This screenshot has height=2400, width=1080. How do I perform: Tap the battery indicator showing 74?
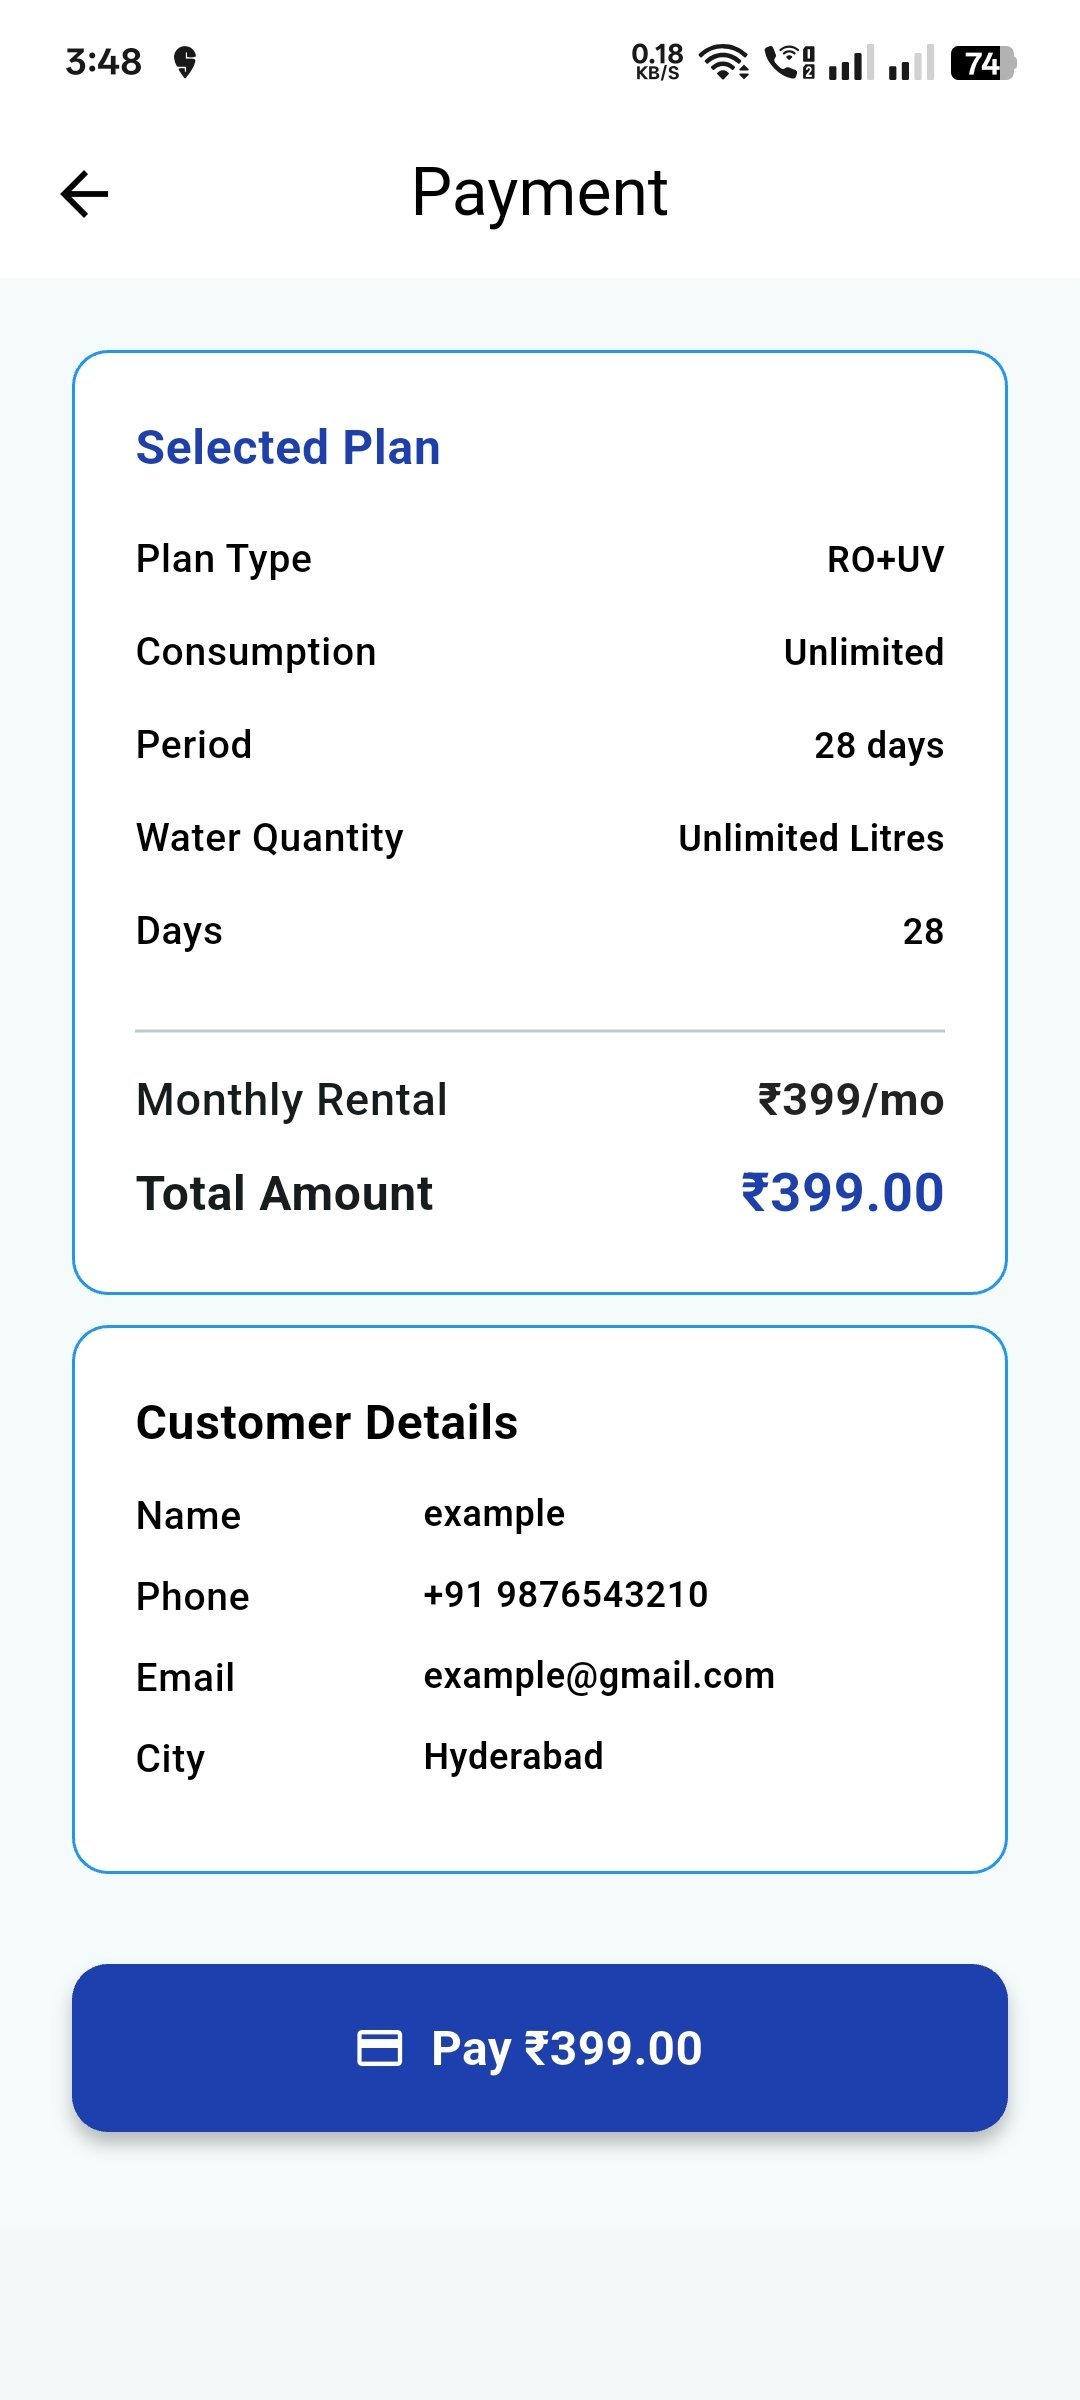point(983,63)
